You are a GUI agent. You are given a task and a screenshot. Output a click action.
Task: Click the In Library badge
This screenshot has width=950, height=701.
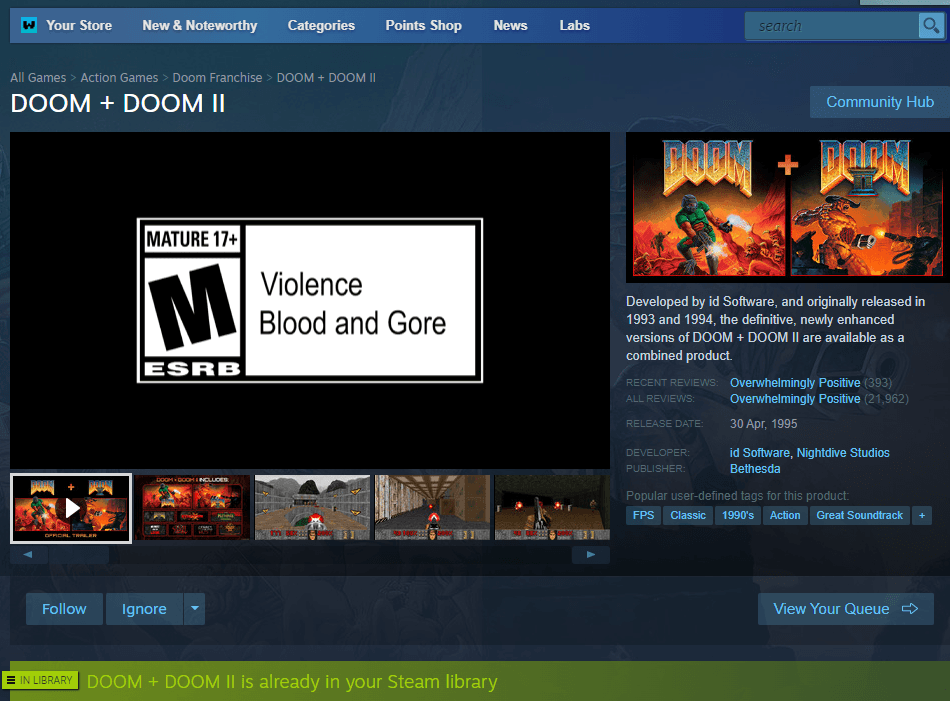40,680
